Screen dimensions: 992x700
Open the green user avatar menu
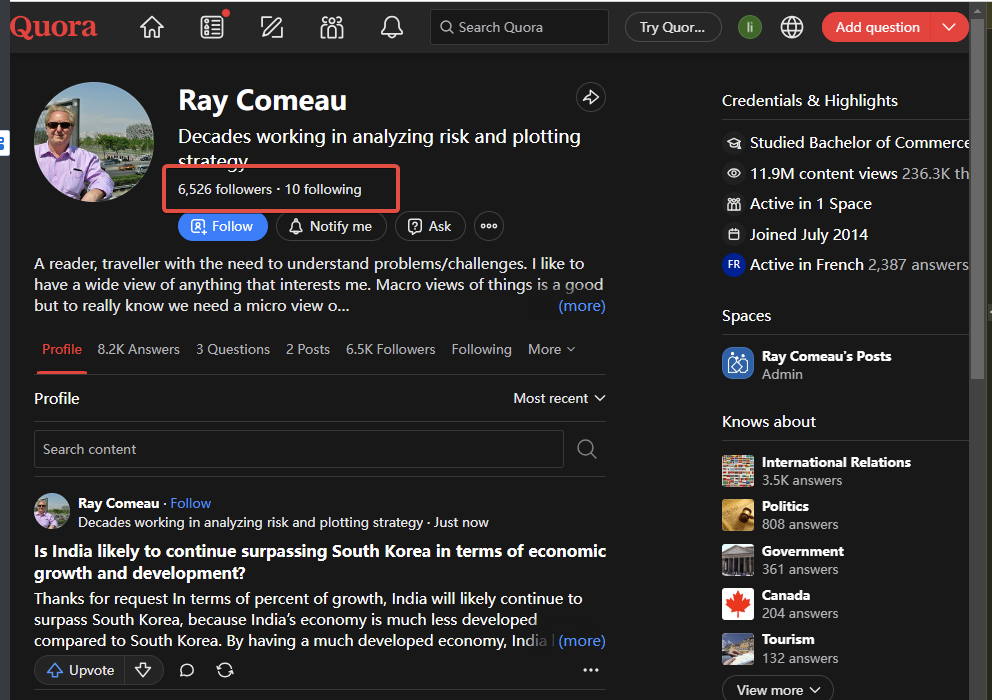point(750,27)
